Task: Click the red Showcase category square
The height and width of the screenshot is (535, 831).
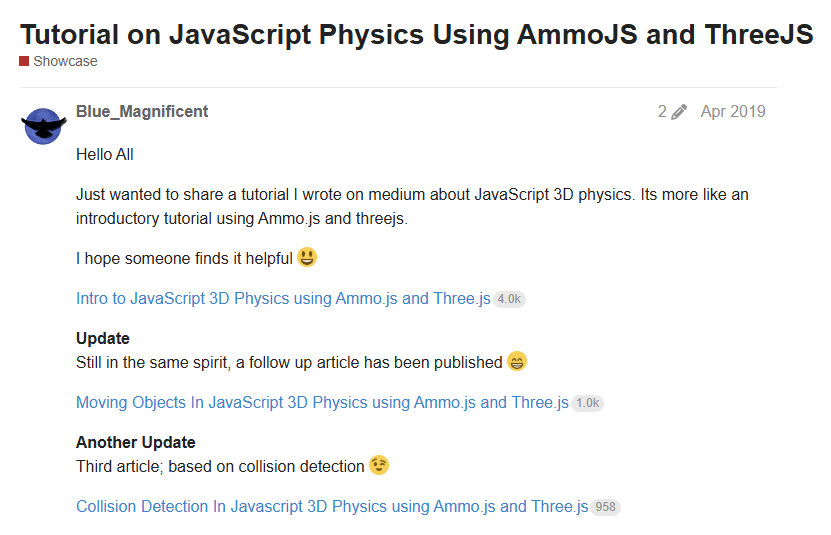Action: coord(24,62)
